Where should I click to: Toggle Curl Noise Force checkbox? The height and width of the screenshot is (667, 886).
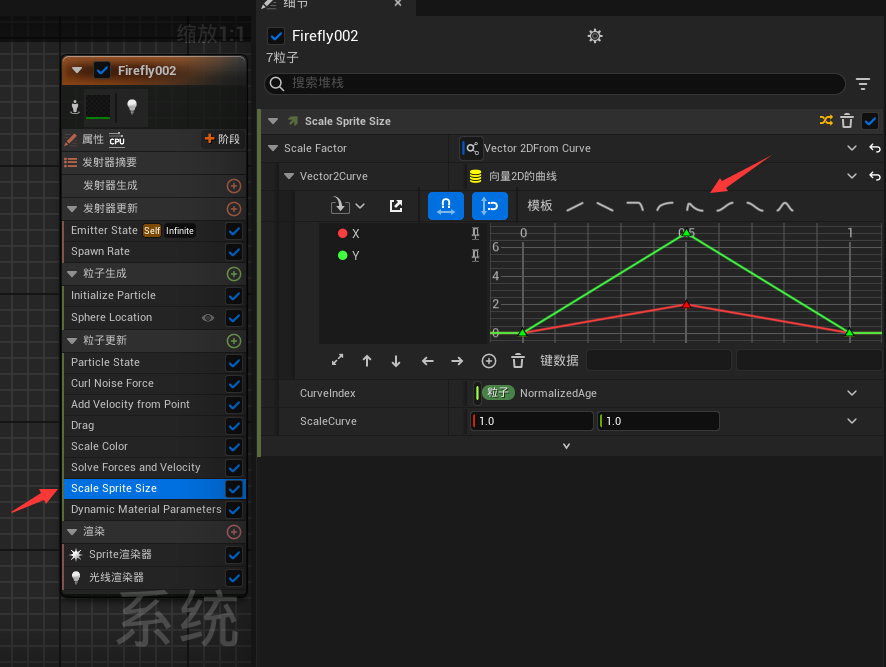point(234,384)
